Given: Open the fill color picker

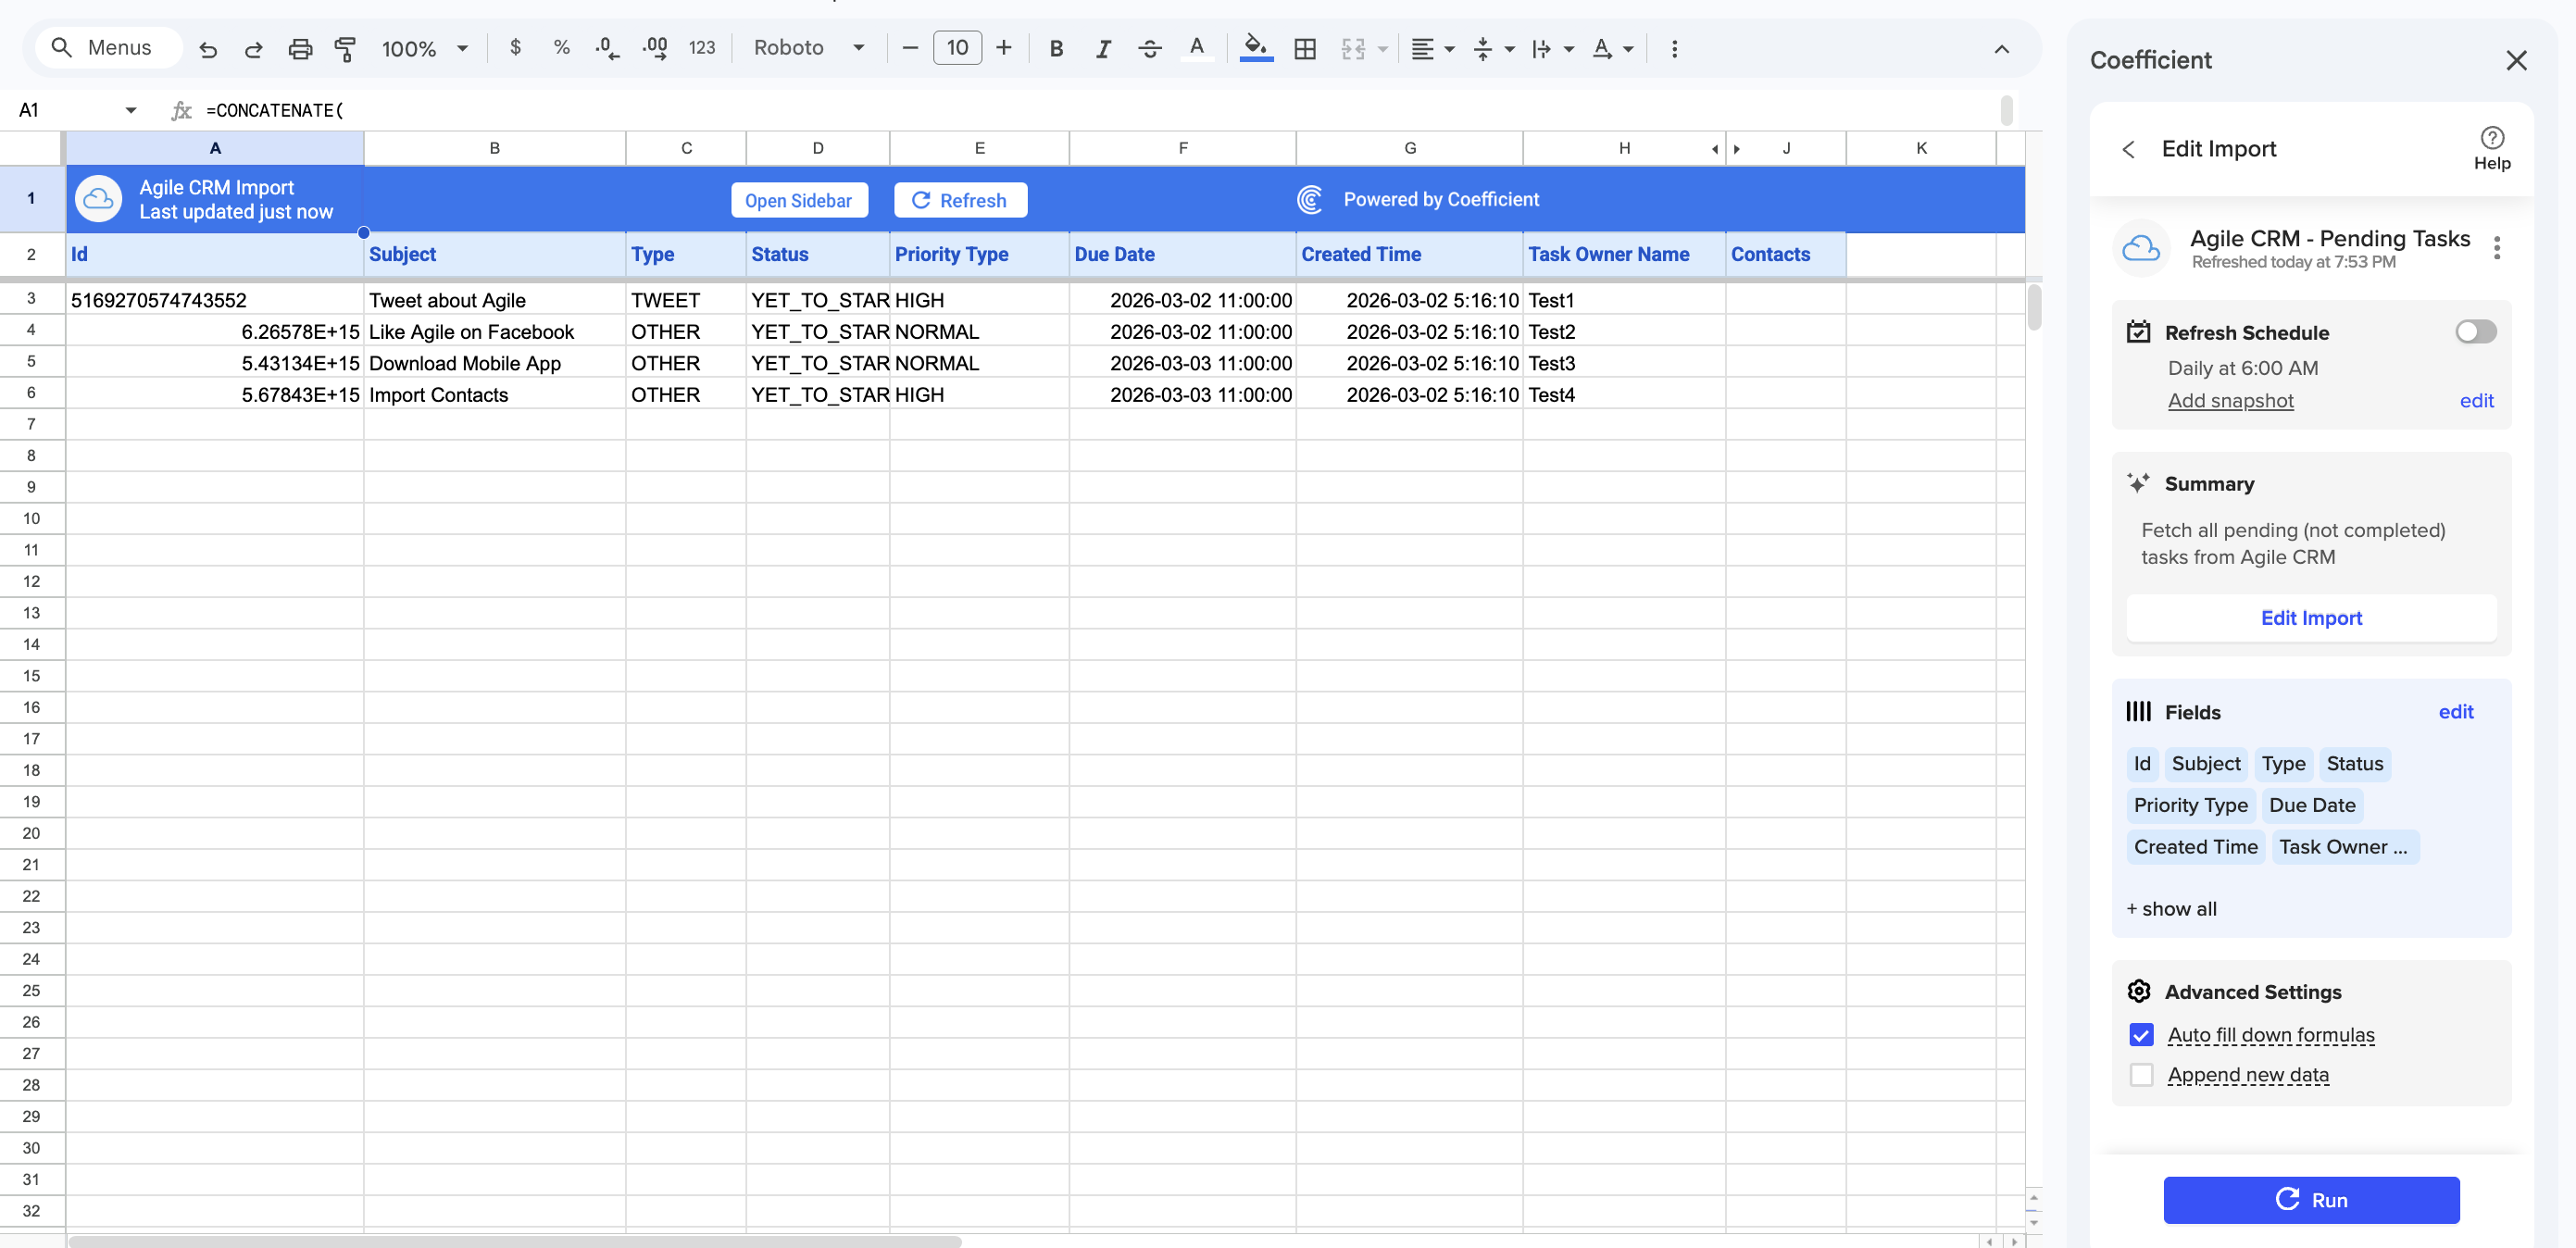Looking at the screenshot, I should [1256, 48].
